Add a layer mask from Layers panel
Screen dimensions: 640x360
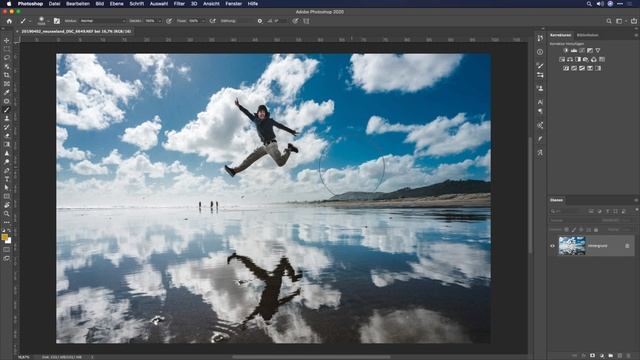(x=593, y=356)
